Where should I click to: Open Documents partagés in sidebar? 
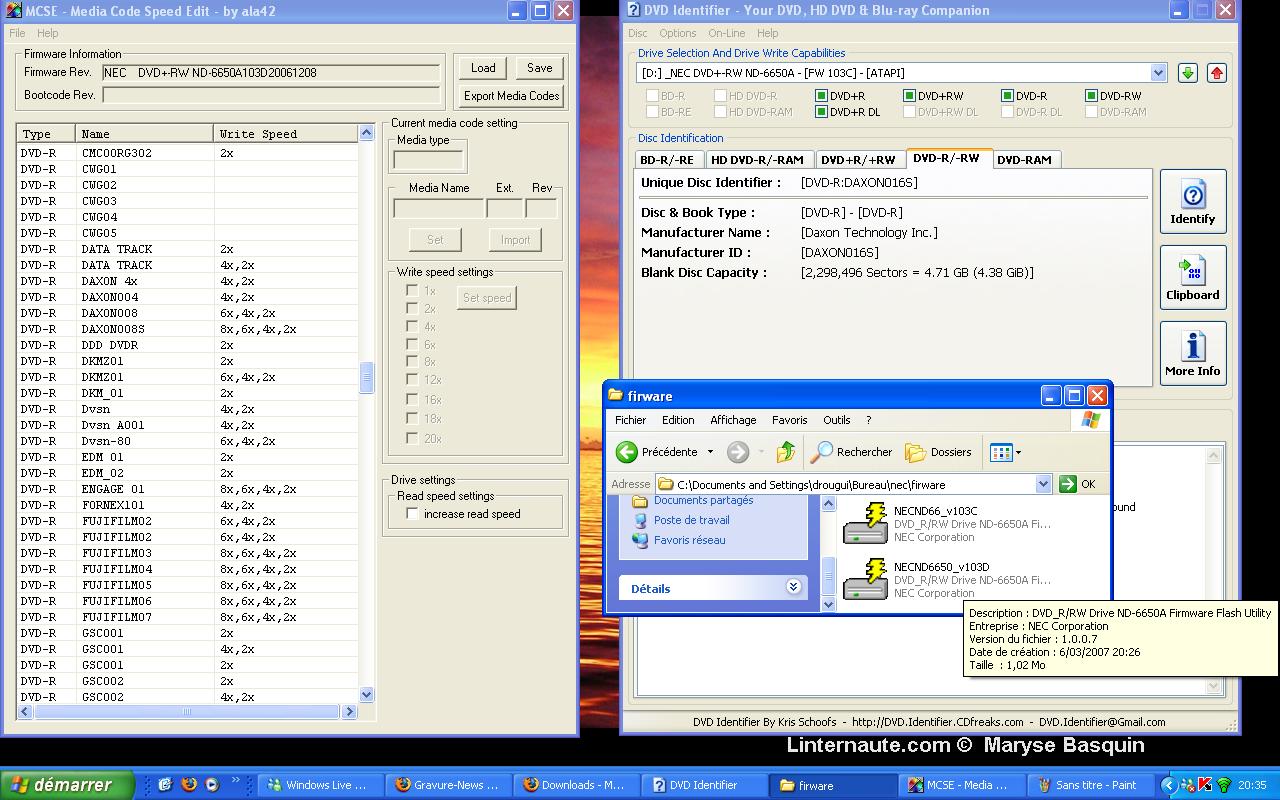click(703, 500)
